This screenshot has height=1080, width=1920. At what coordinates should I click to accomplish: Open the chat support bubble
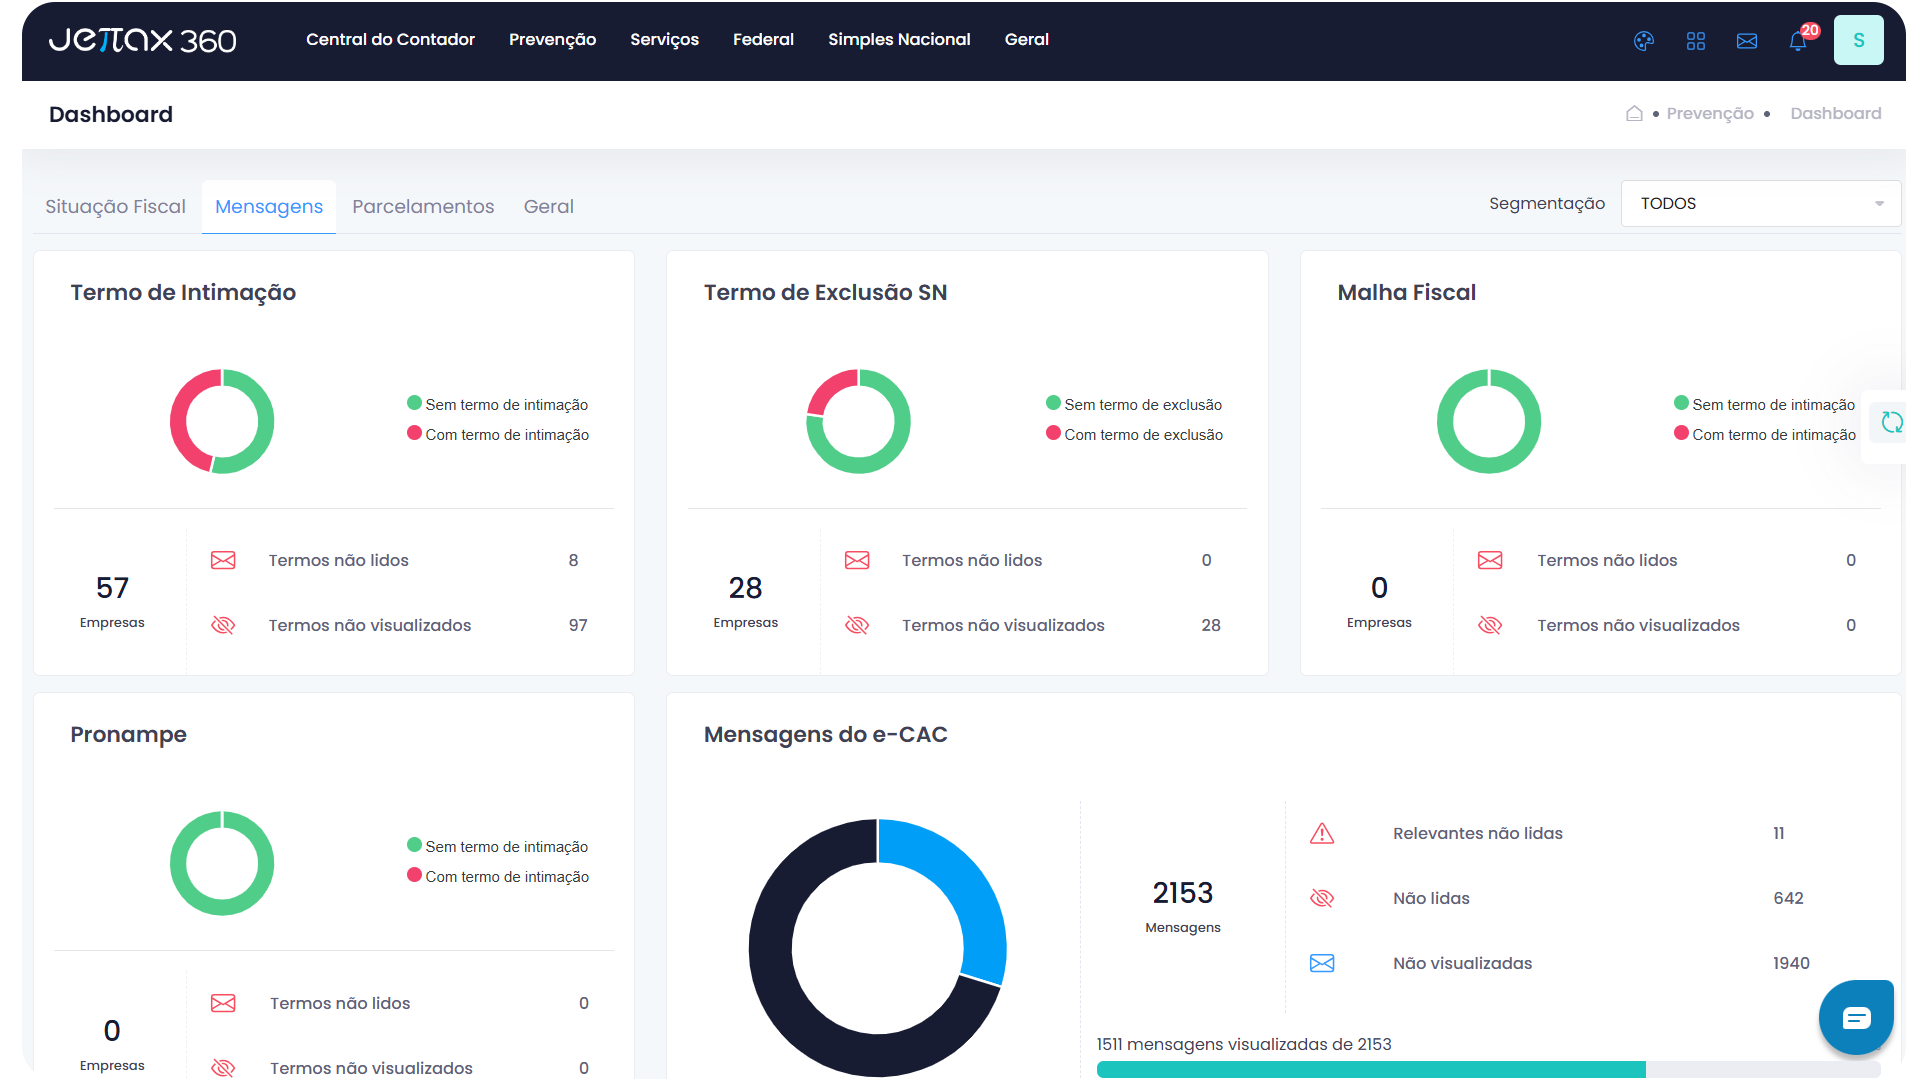coord(1857,1018)
